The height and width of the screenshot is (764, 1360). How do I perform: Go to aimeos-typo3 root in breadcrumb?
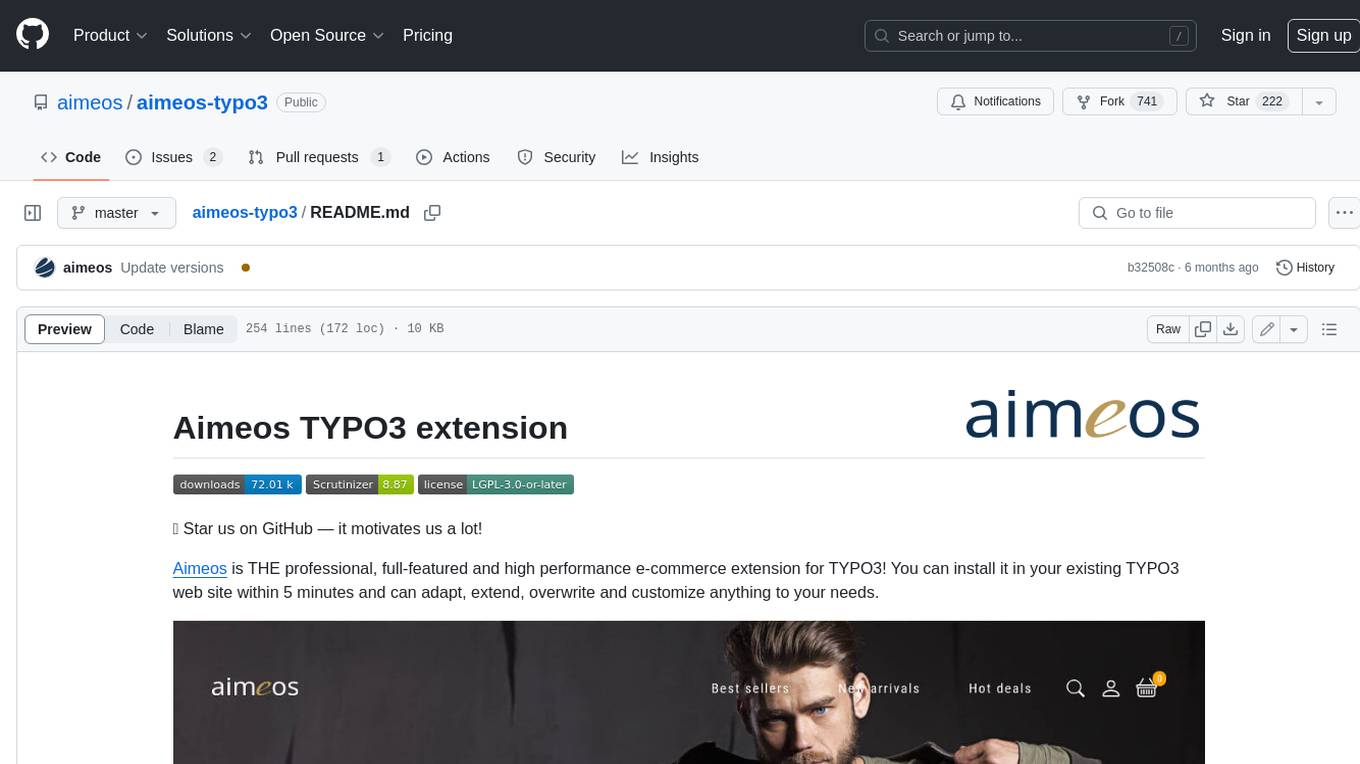click(x=245, y=212)
